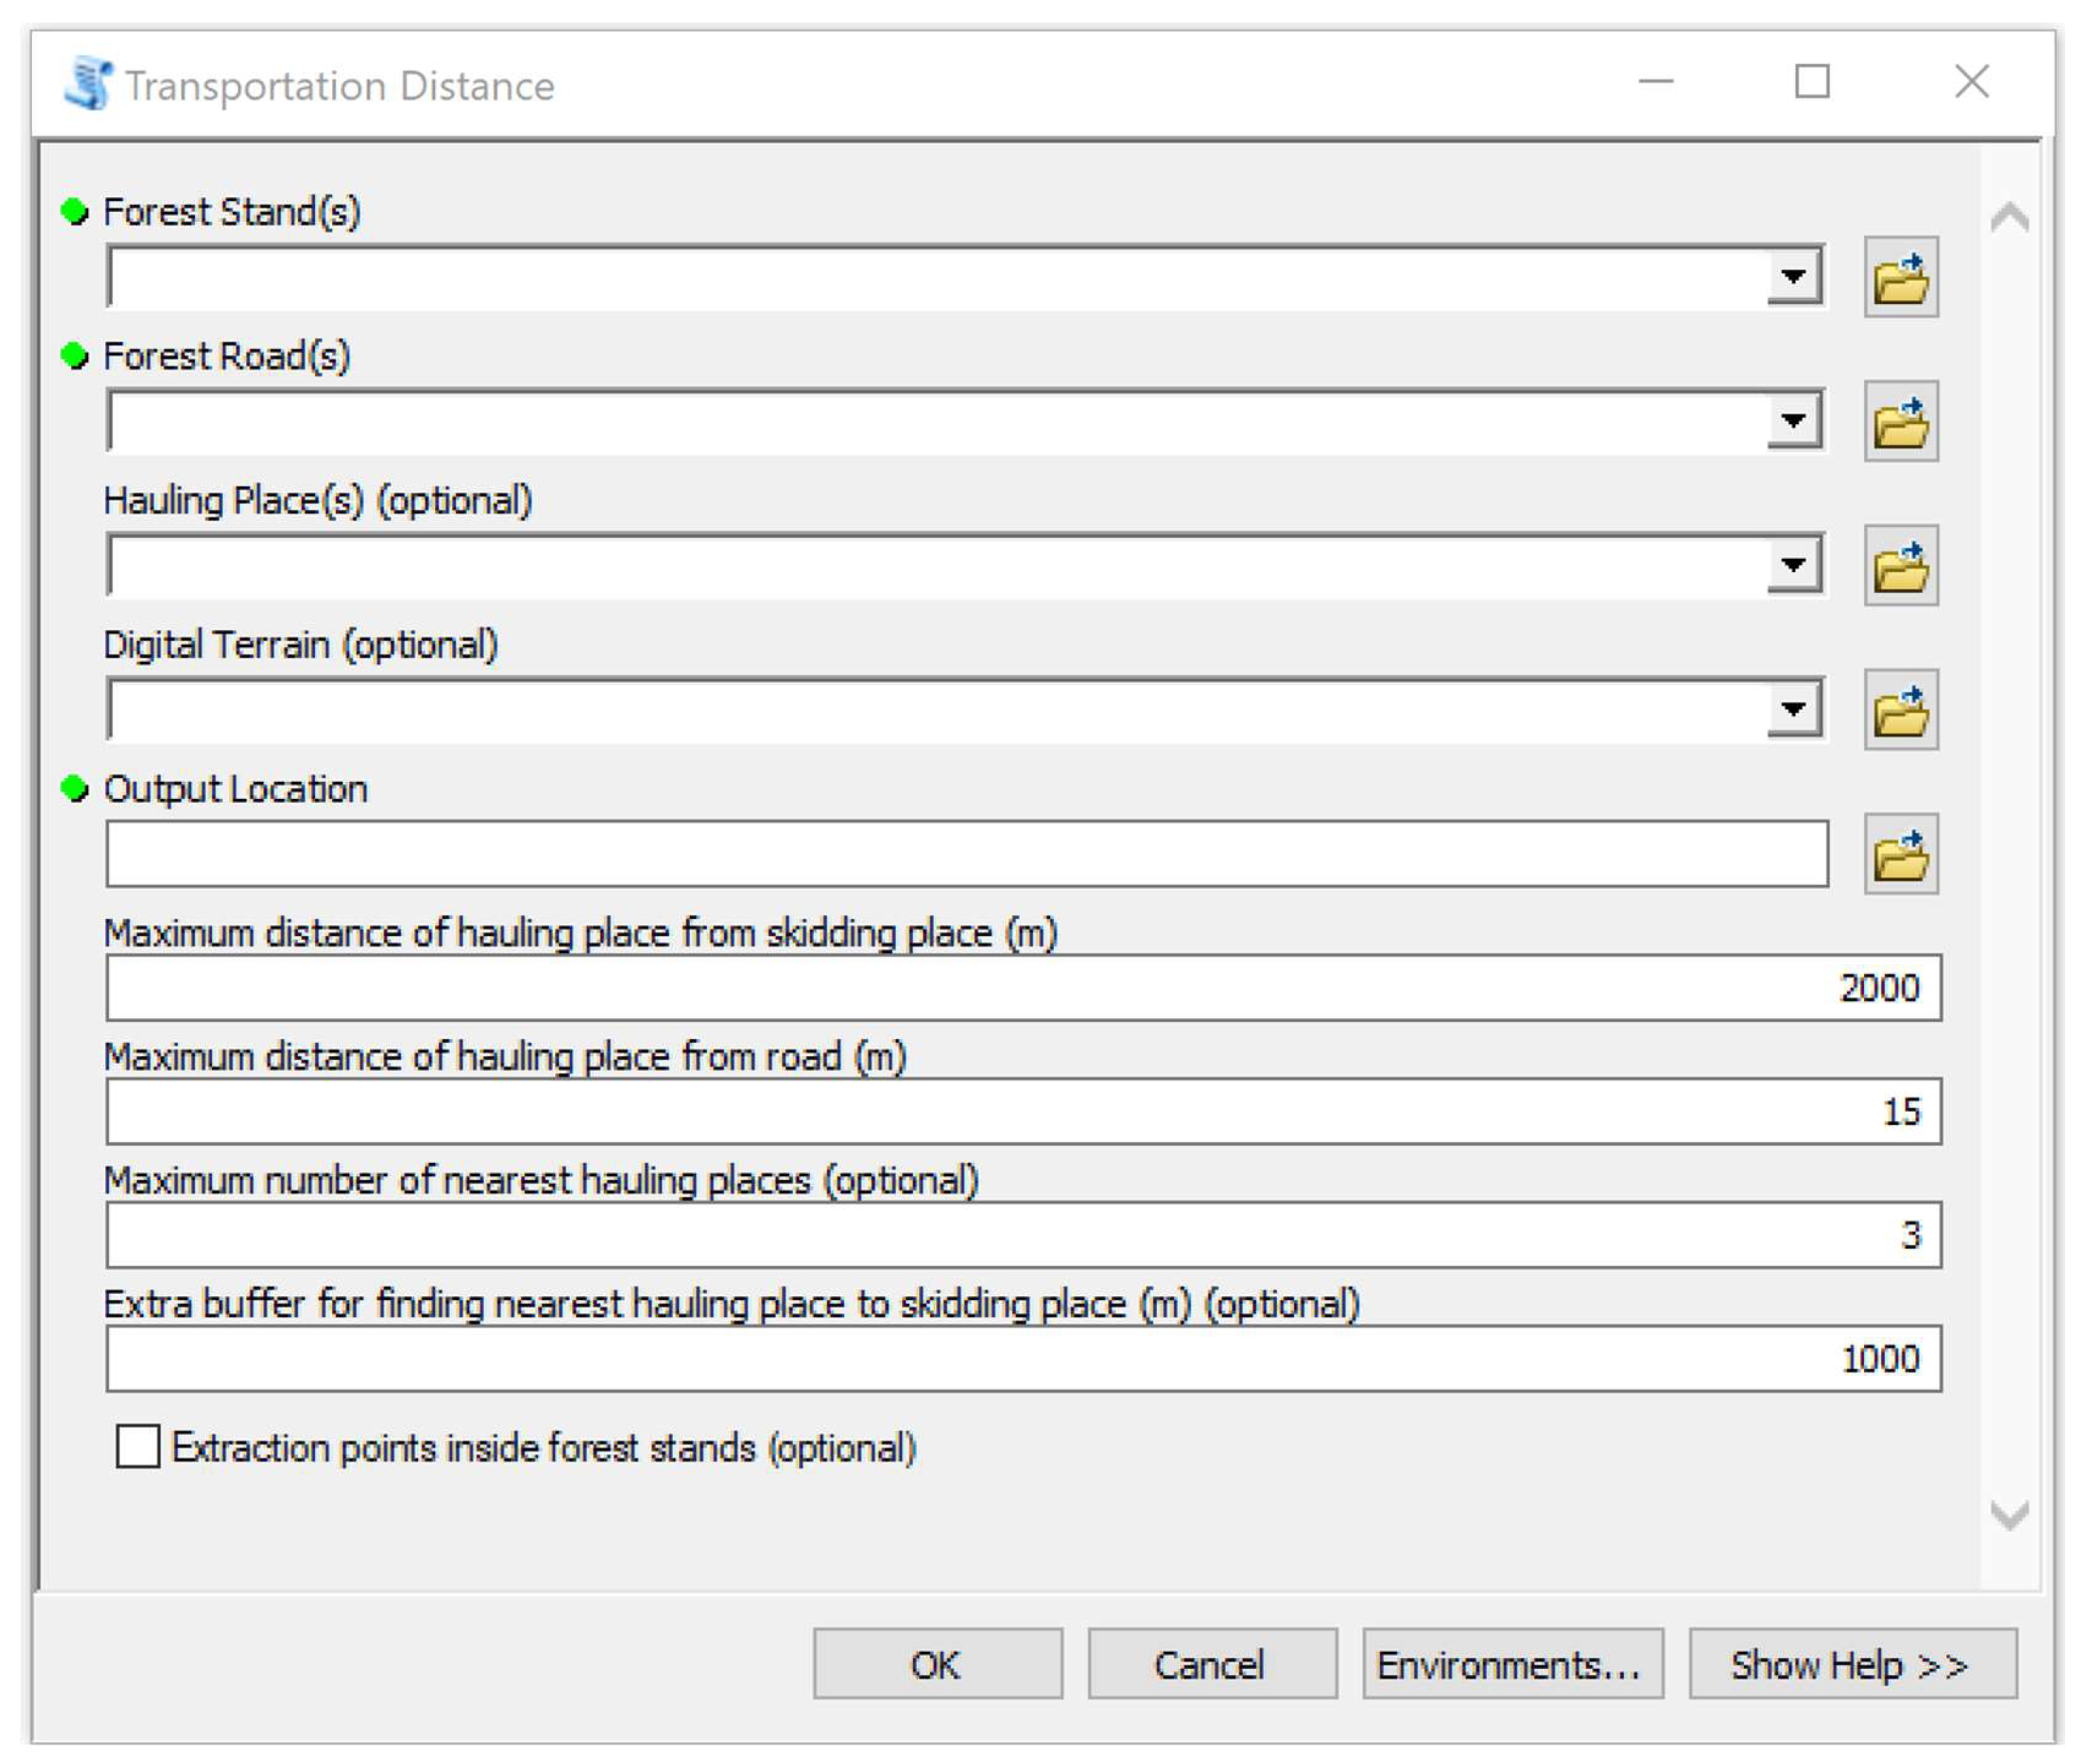The width and height of the screenshot is (2087, 1764).
Task: Click the max distance from road field showing 15
Action: (1022, 1111)
